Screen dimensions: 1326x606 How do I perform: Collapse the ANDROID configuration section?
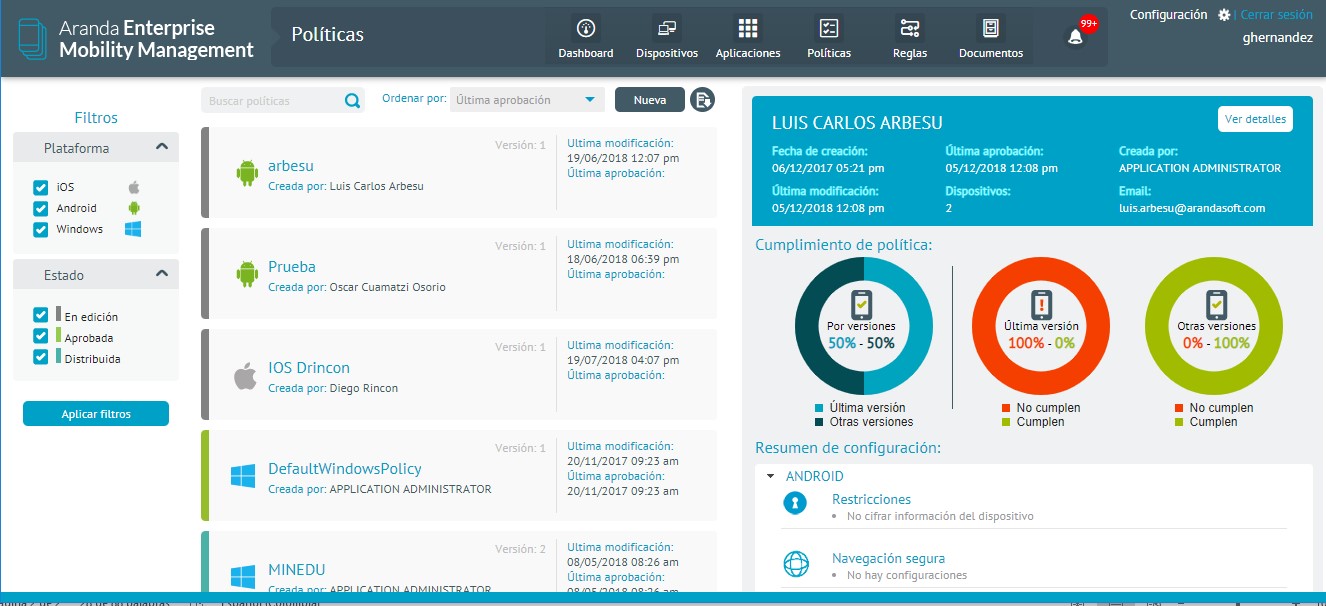coord(769,477)
